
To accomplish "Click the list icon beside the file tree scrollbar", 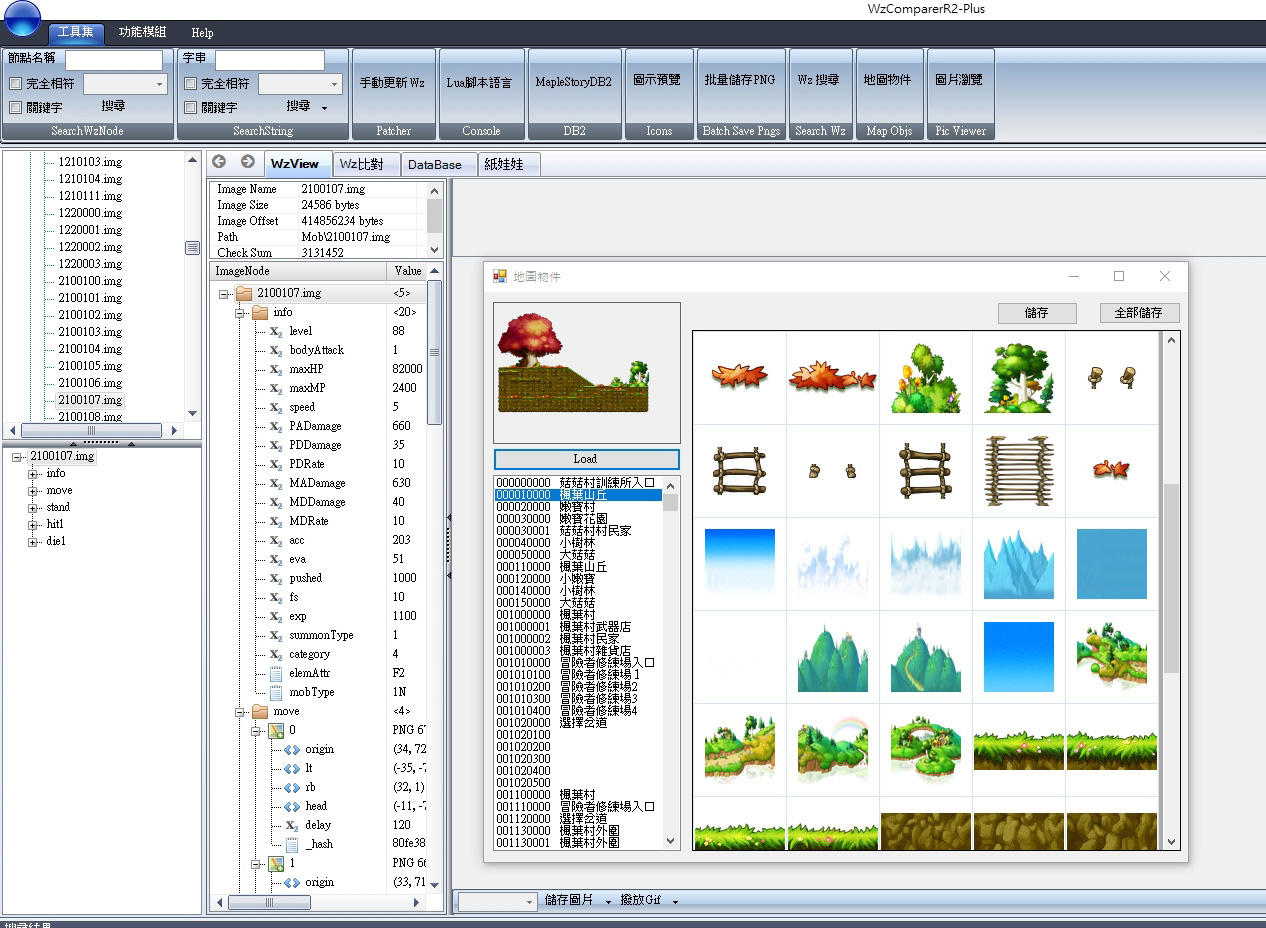I will (x=193, y=248).
